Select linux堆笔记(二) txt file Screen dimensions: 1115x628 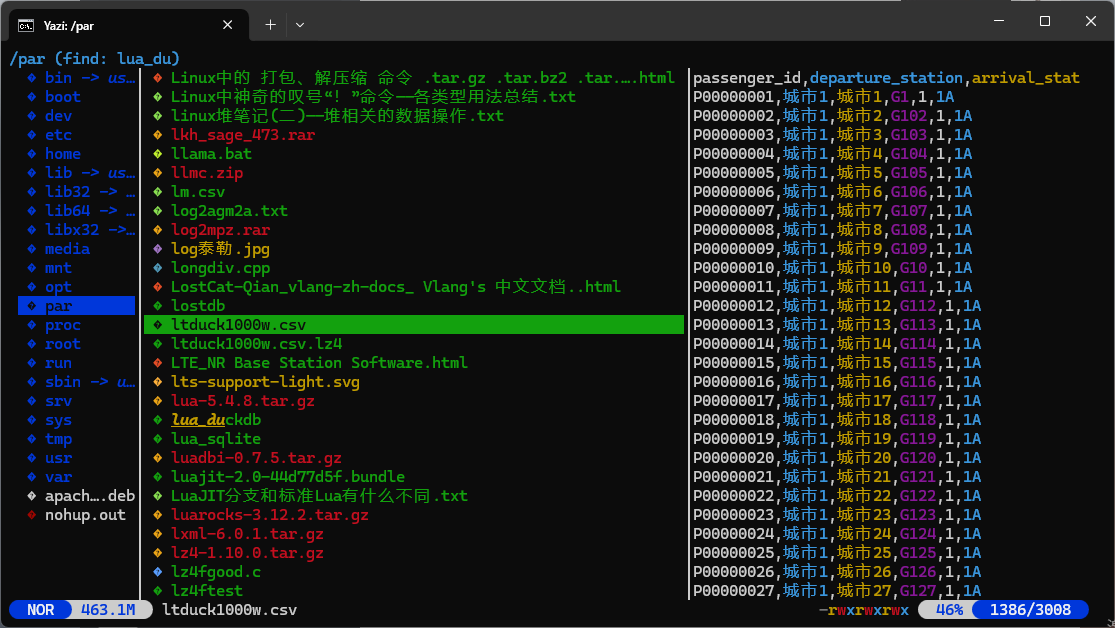[x=414, y=116]
